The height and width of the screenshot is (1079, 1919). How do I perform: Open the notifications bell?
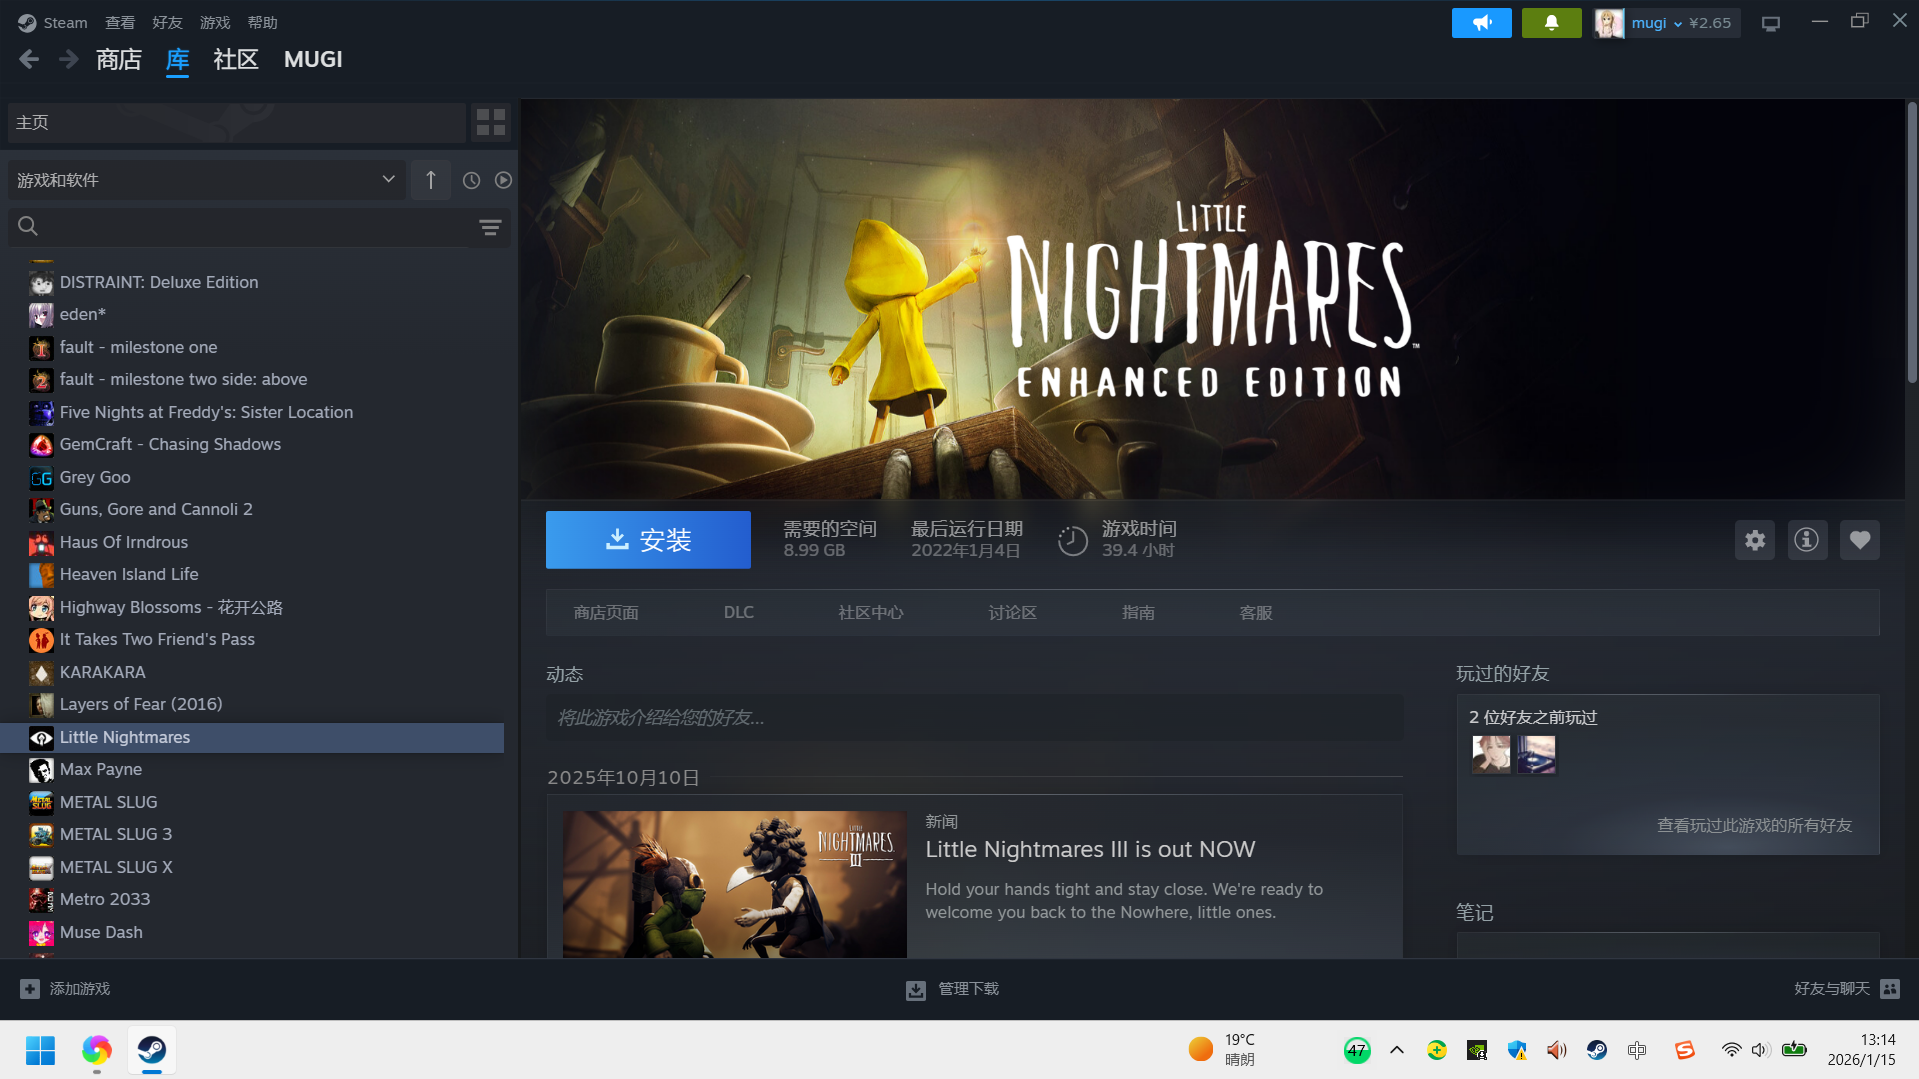(x=1551, y=23)
